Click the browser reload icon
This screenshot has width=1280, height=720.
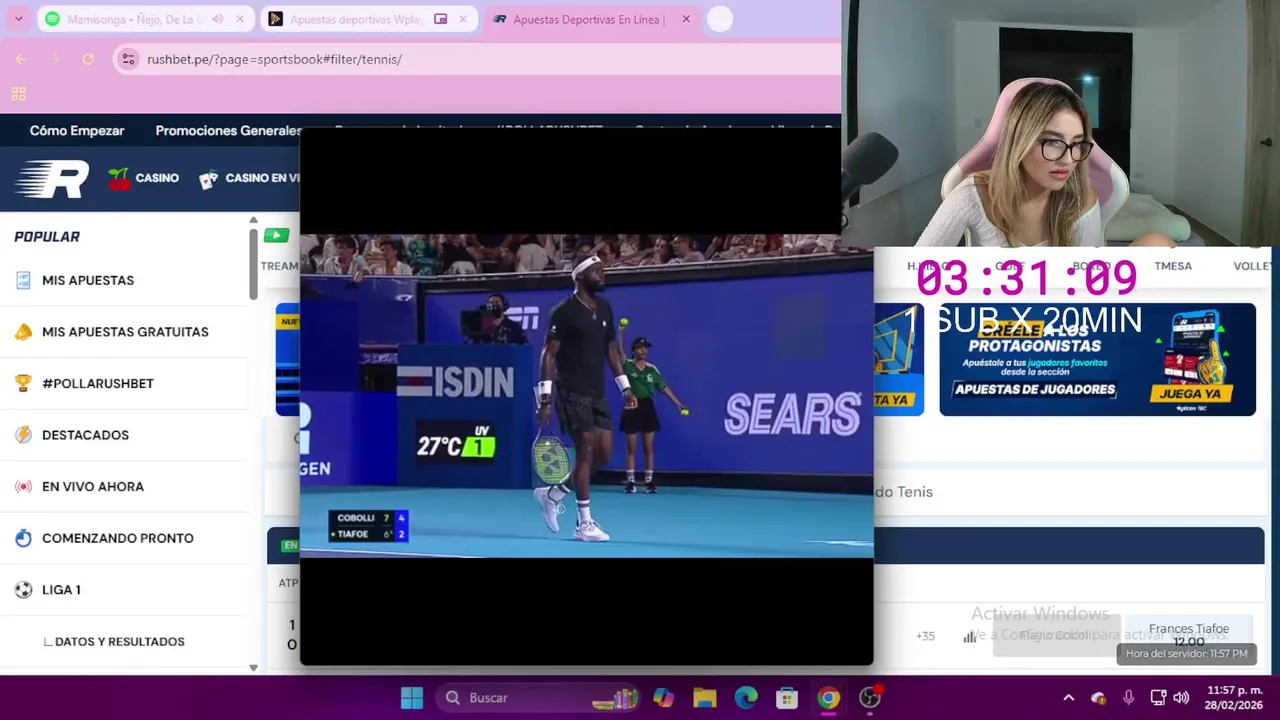click(88, 59)
